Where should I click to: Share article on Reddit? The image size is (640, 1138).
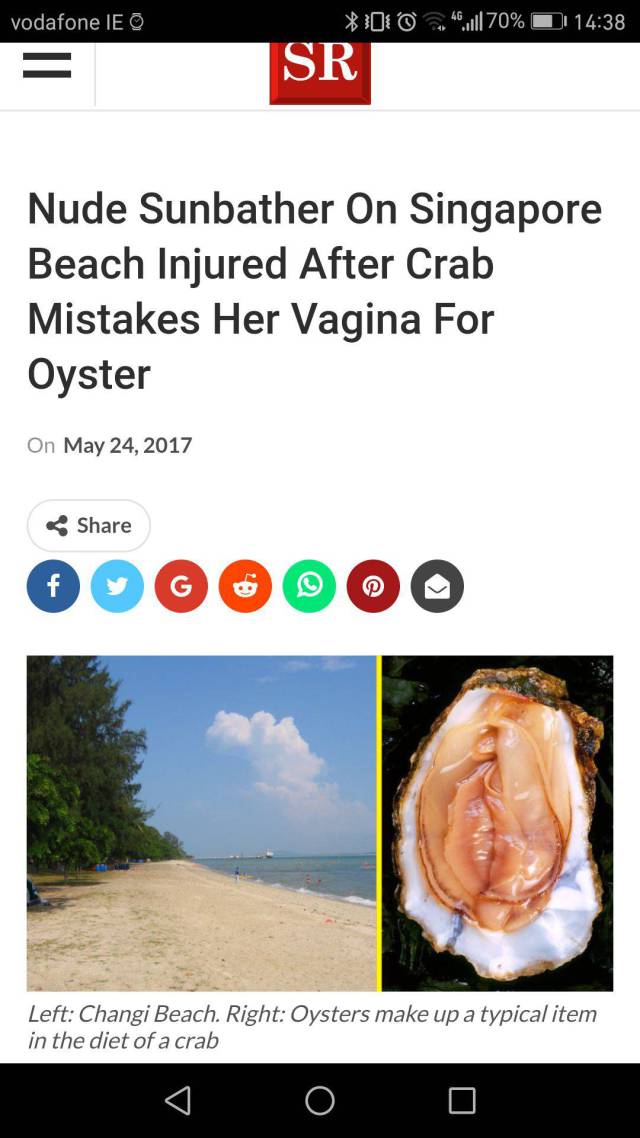pyautogui.click(x=245, y=586)
